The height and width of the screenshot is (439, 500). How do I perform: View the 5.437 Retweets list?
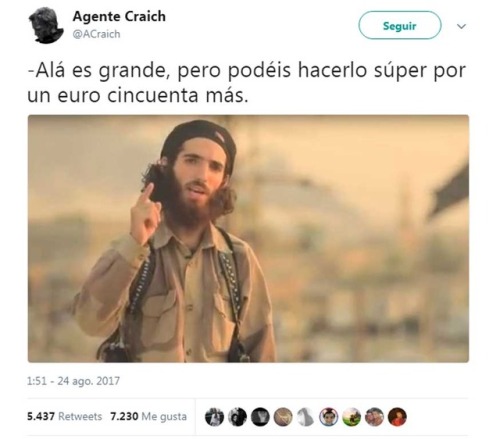[x=64, y=416]
